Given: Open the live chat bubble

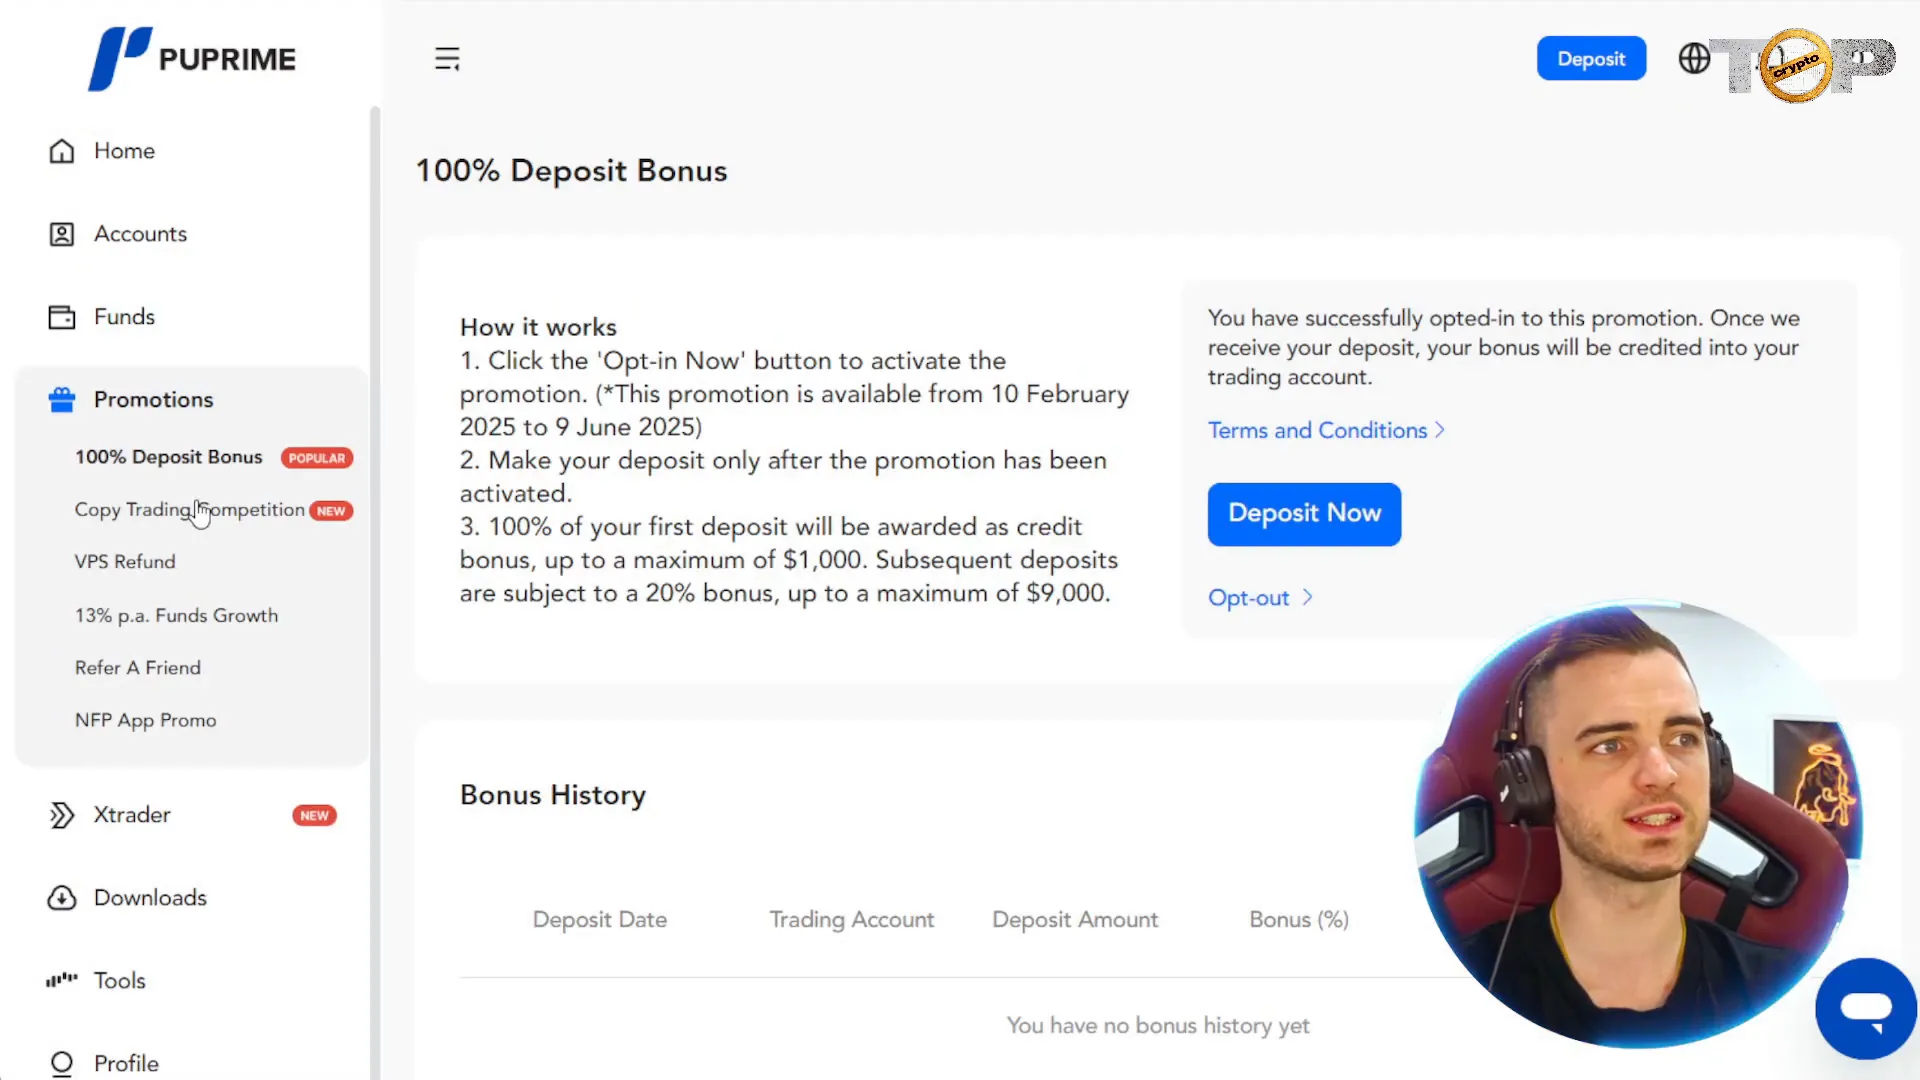Looking at the screenshot, I should [x=1865, y=1008].
